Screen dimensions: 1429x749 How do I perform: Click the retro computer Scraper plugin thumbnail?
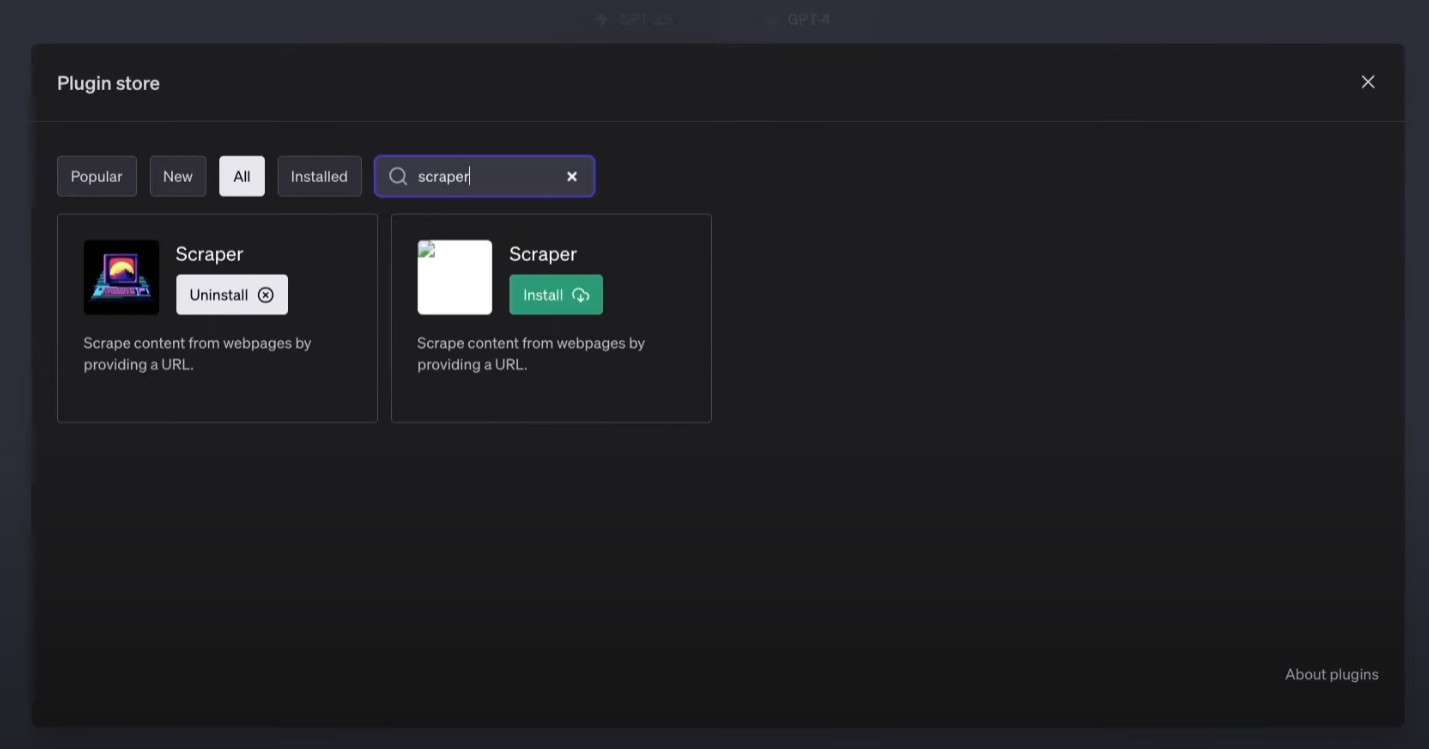tap(121, 277)
